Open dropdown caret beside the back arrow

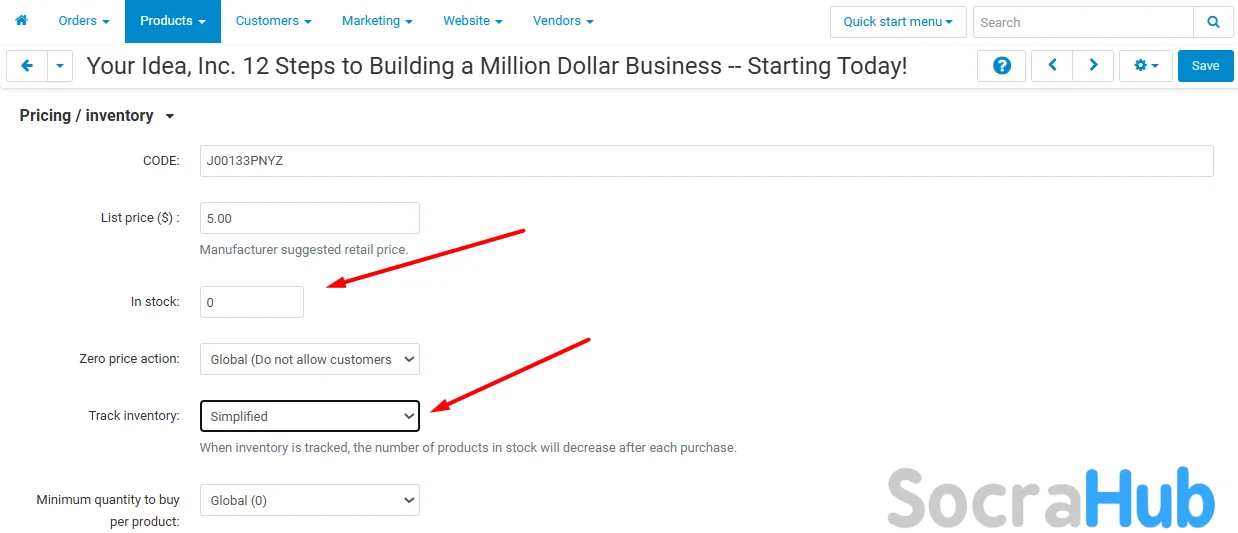tap(60, 66)
